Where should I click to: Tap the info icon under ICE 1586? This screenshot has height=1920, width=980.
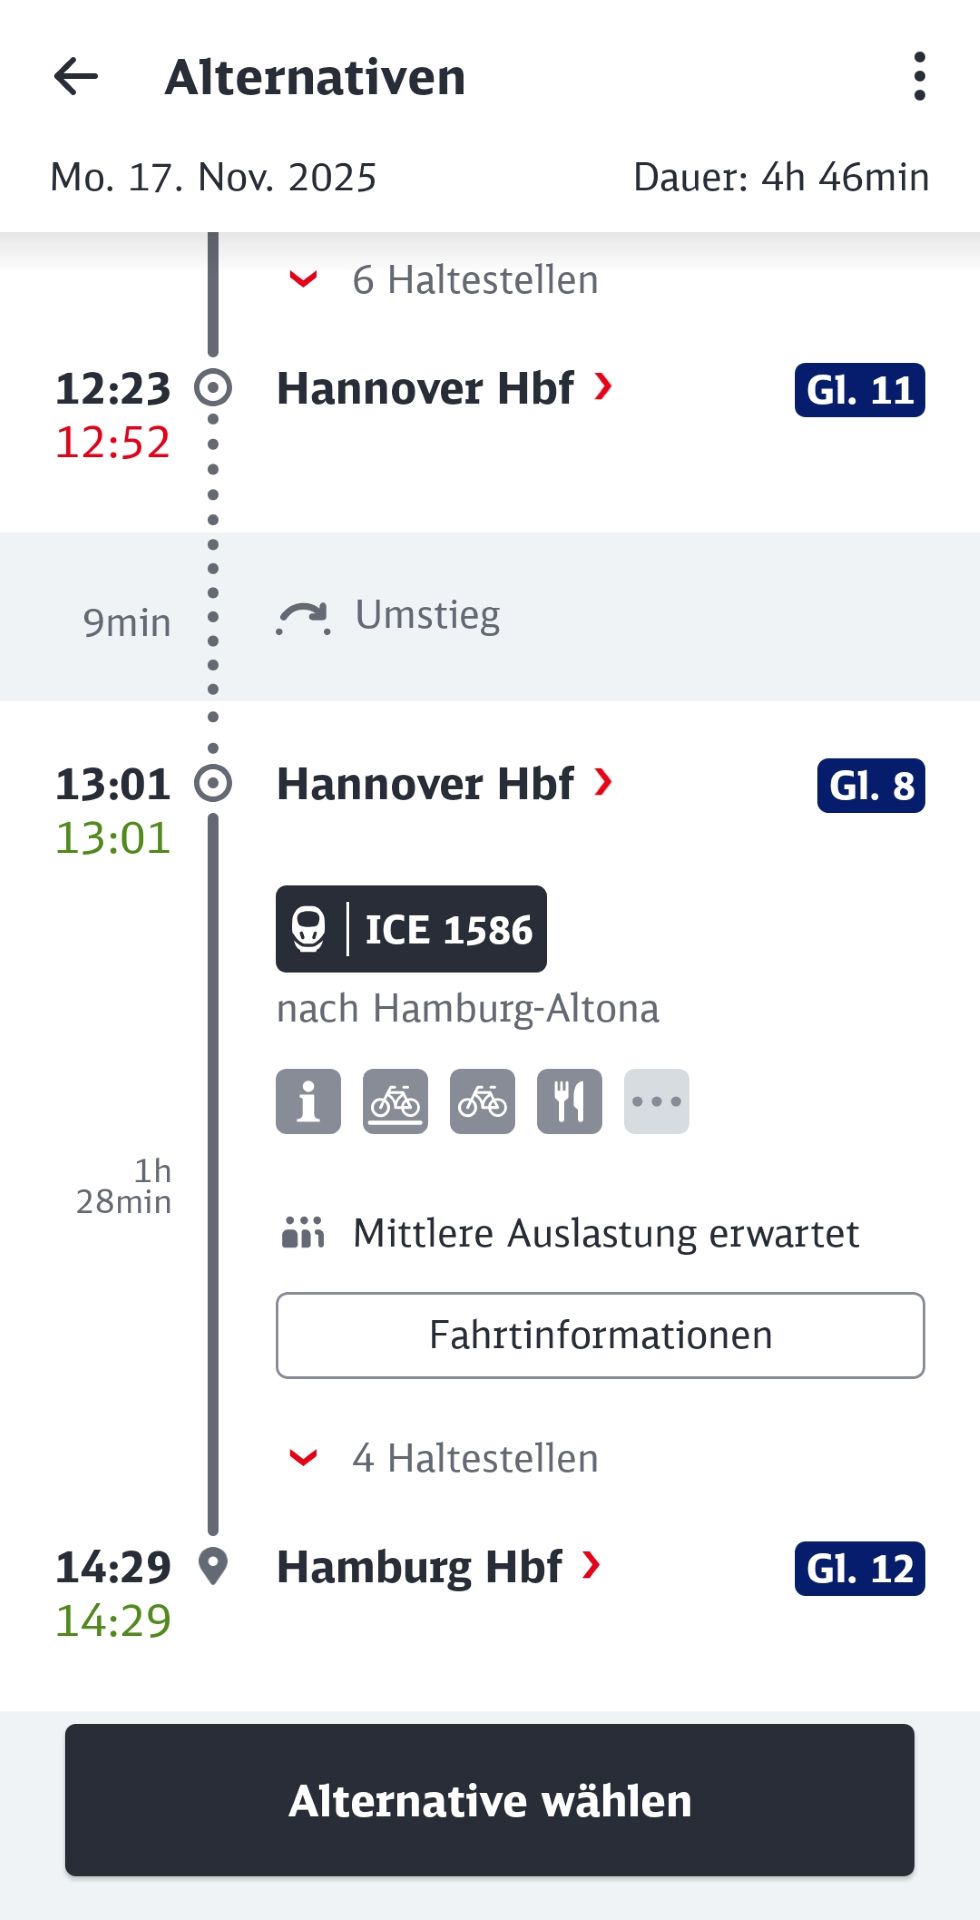(308, 1102)
